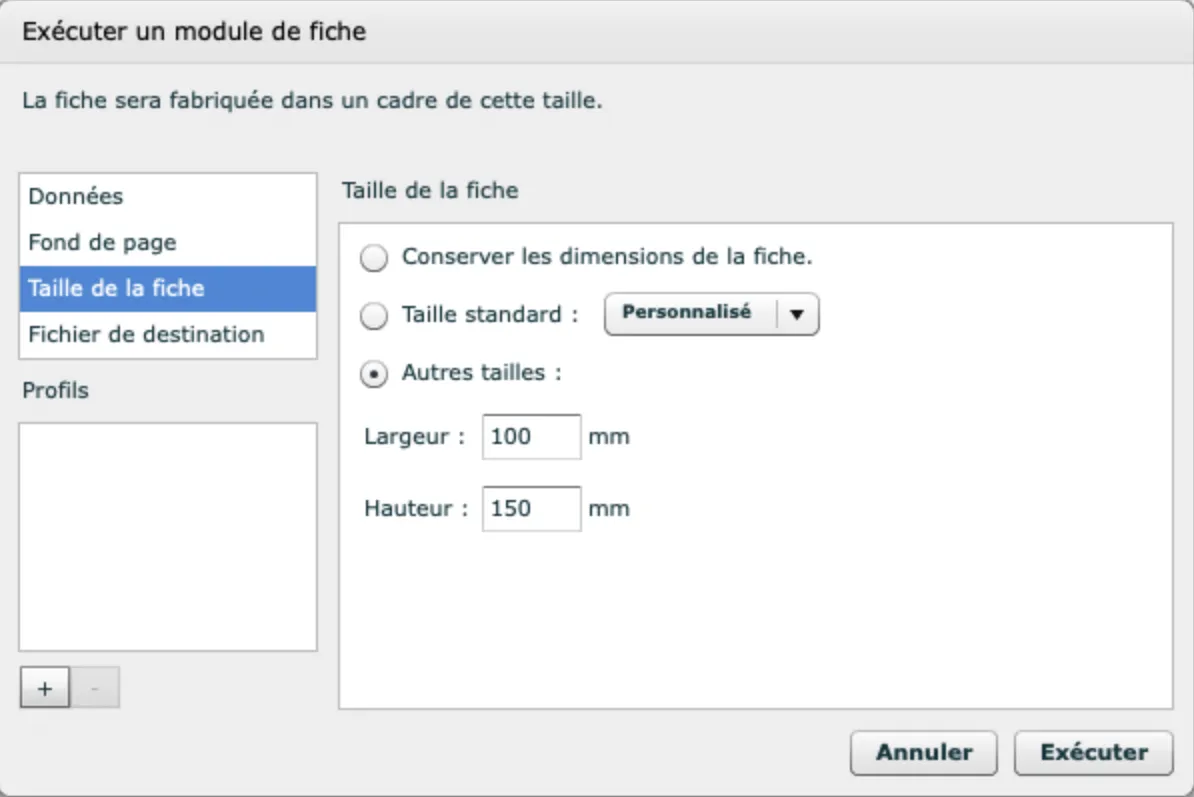Open the Personnalisé size combo box
The width and height of the screenshot is (1194, 797).
[x=688, y=314]
